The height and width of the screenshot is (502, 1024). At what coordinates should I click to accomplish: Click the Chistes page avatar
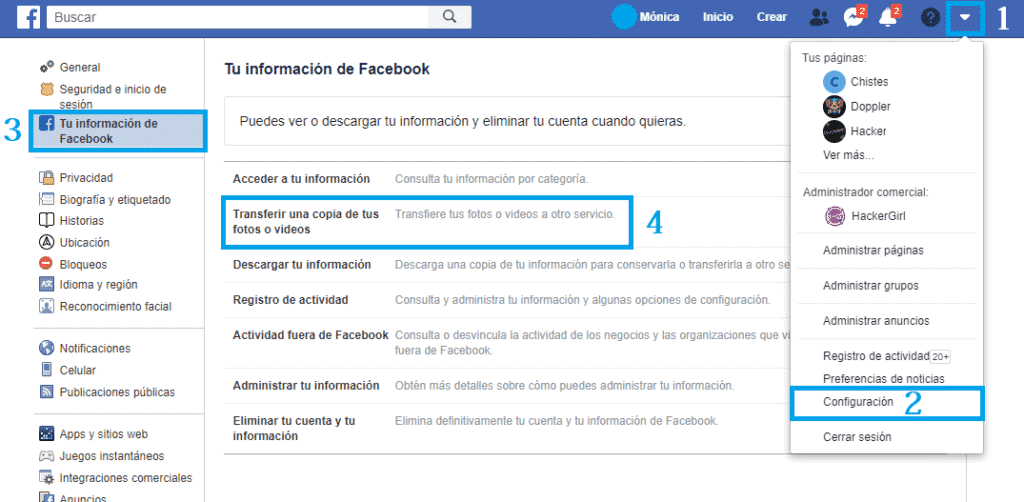[x=834, y=82]
